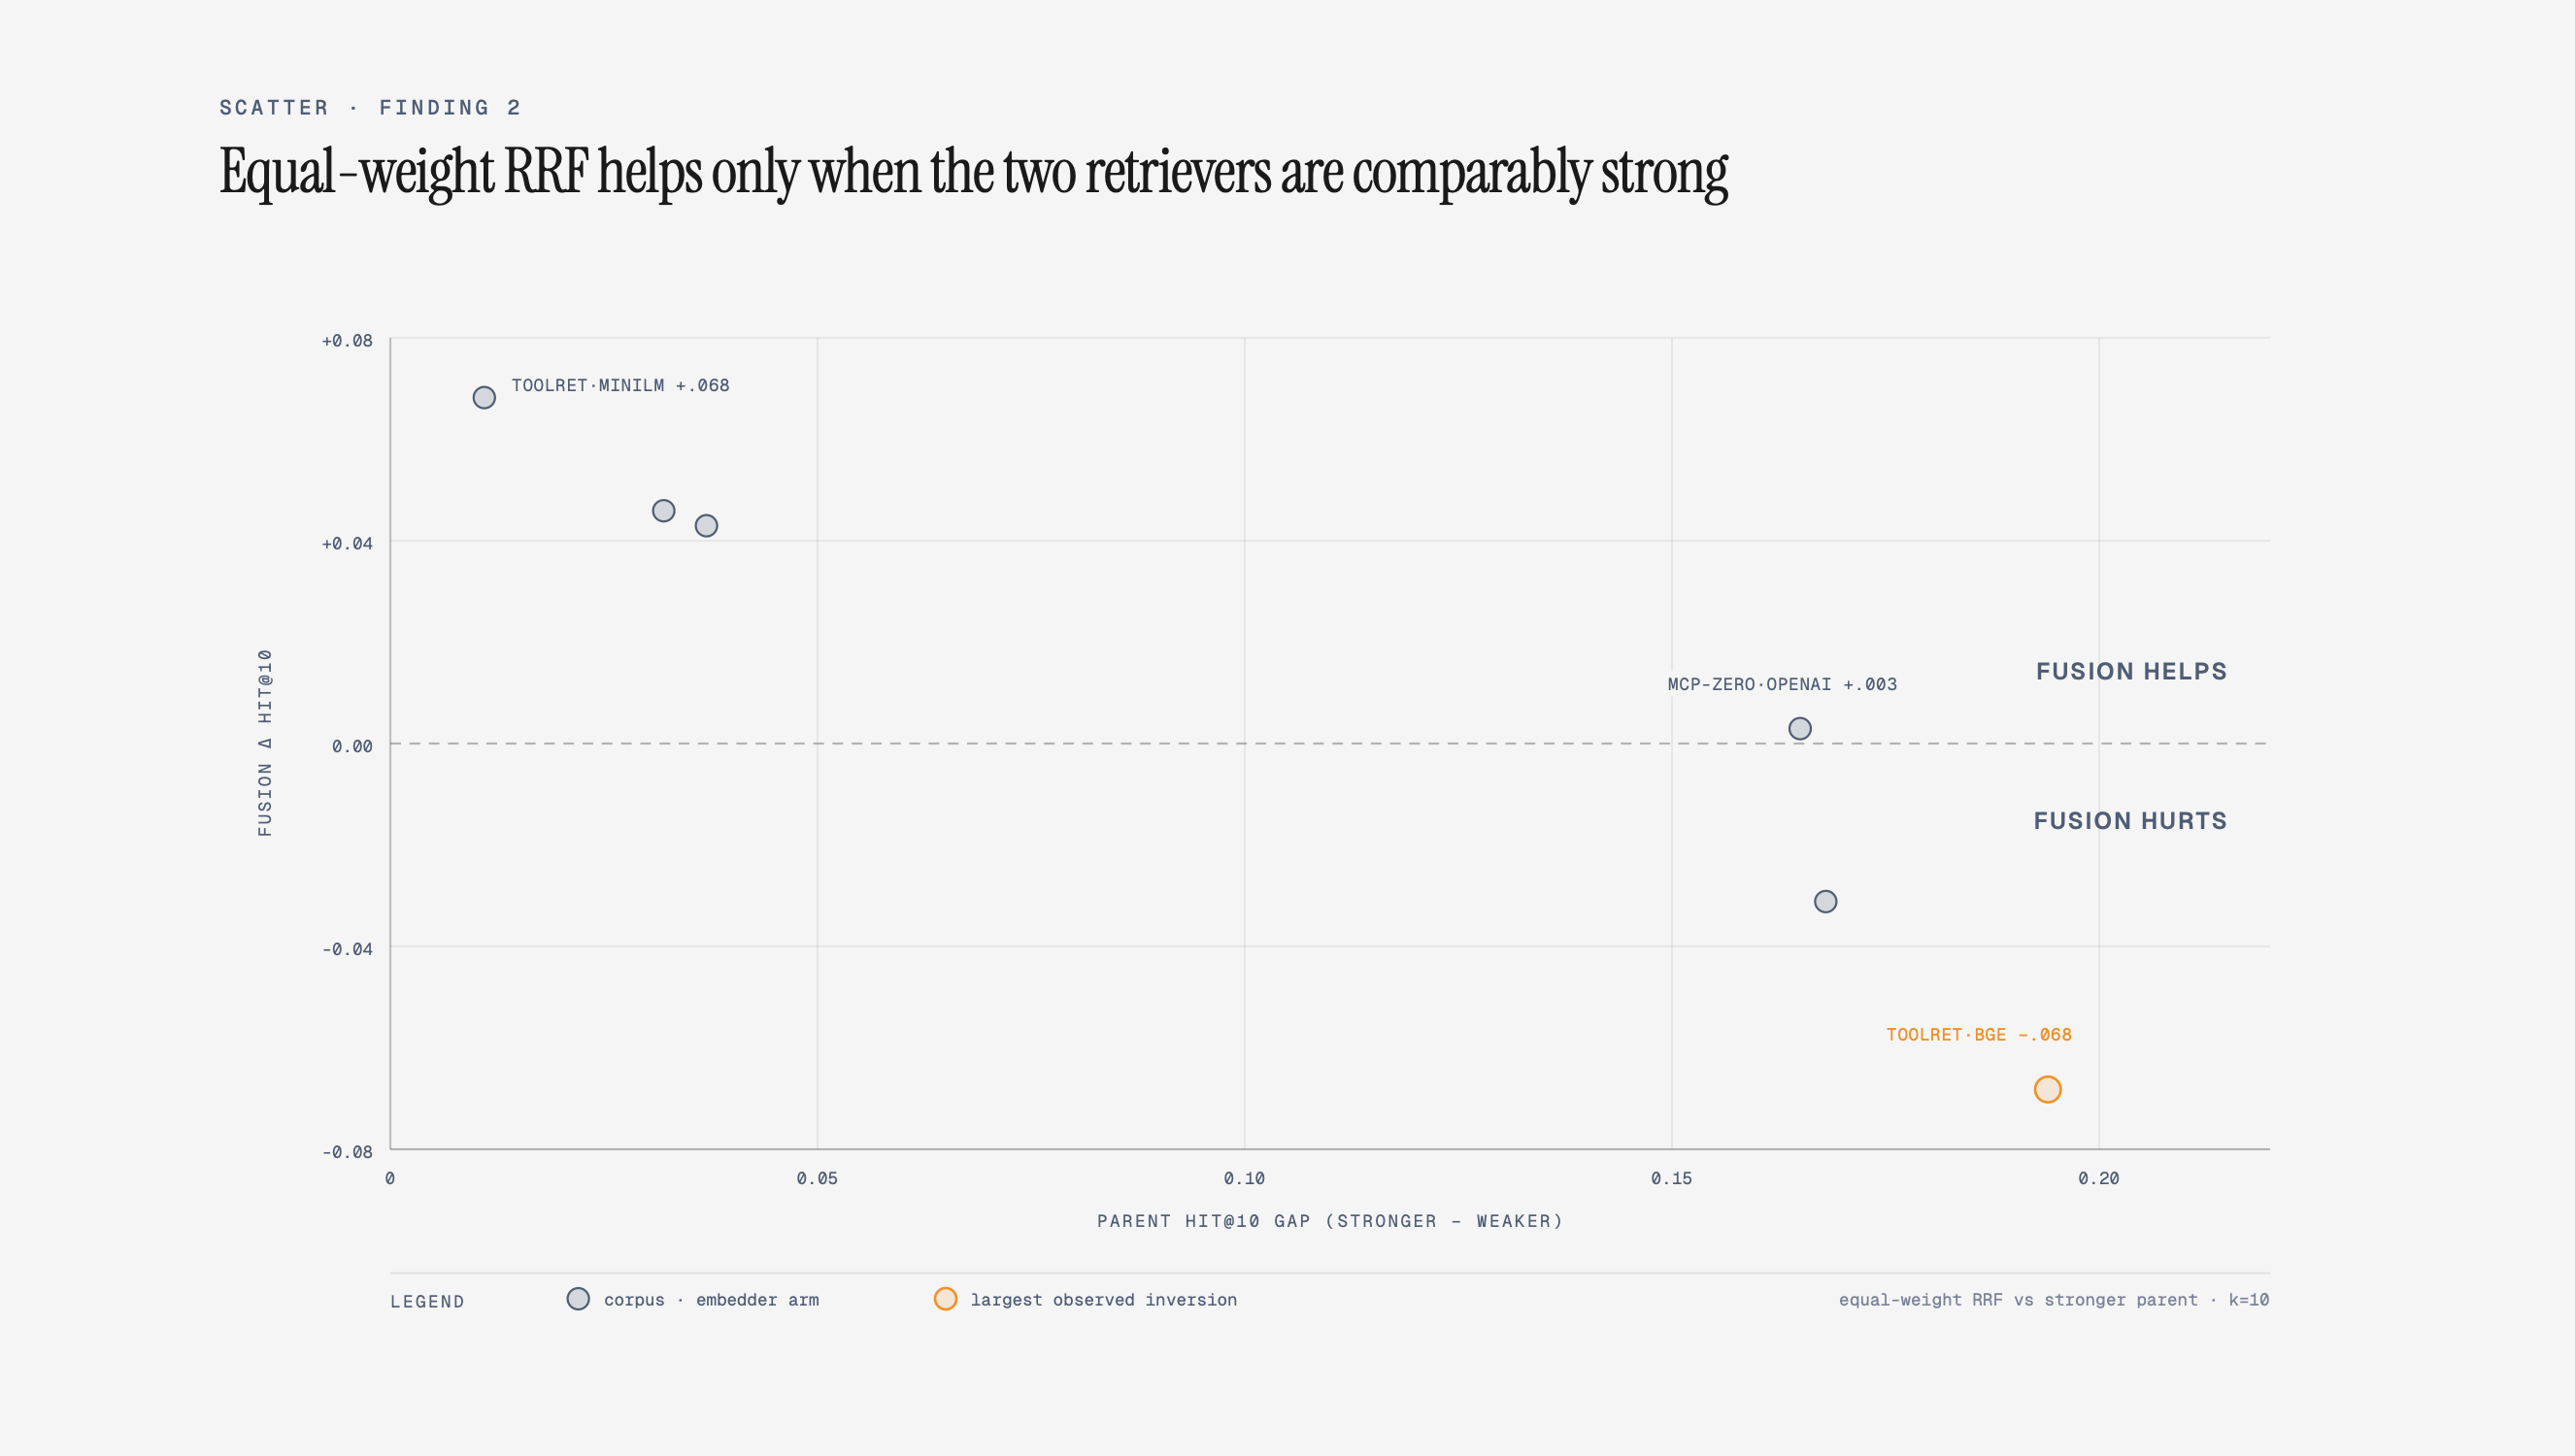Click the unlabeled point left of that pair
Image resolution: width=2575 pixels, height=1456 pixels.
click(663, 510)
